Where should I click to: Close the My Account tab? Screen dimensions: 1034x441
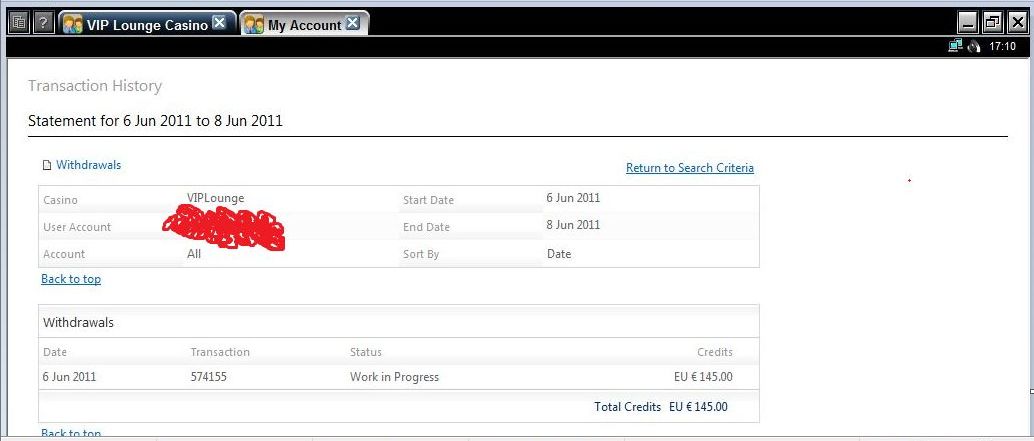tap(352, 24)
